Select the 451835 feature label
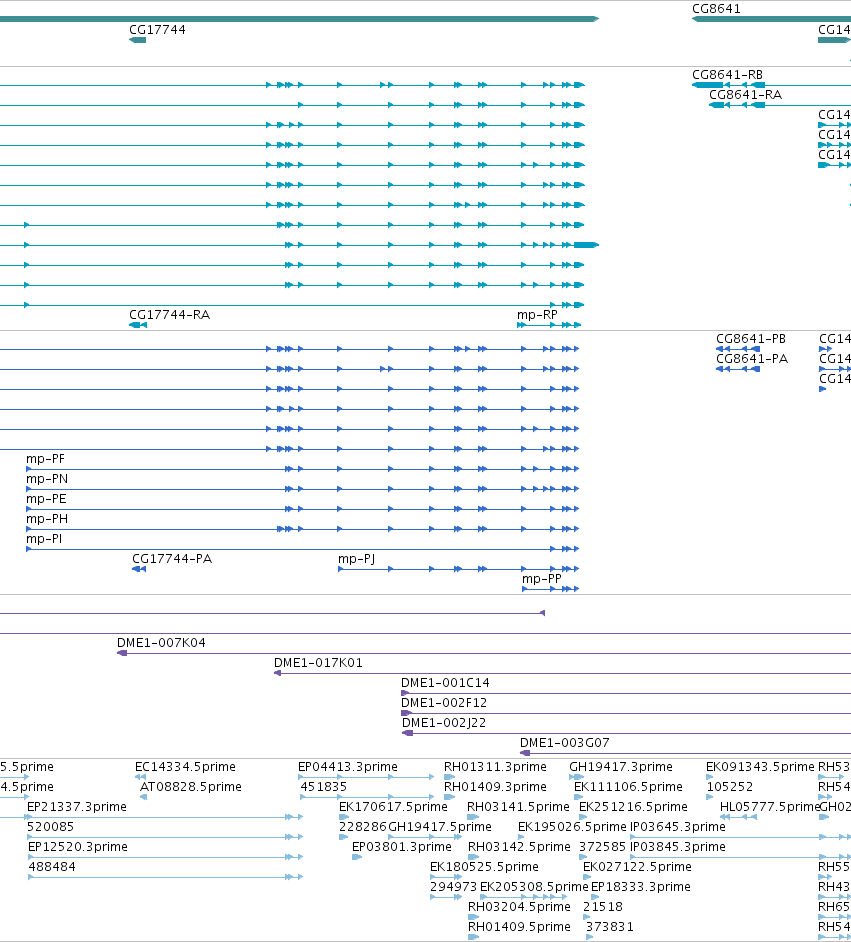 (324, 787)
